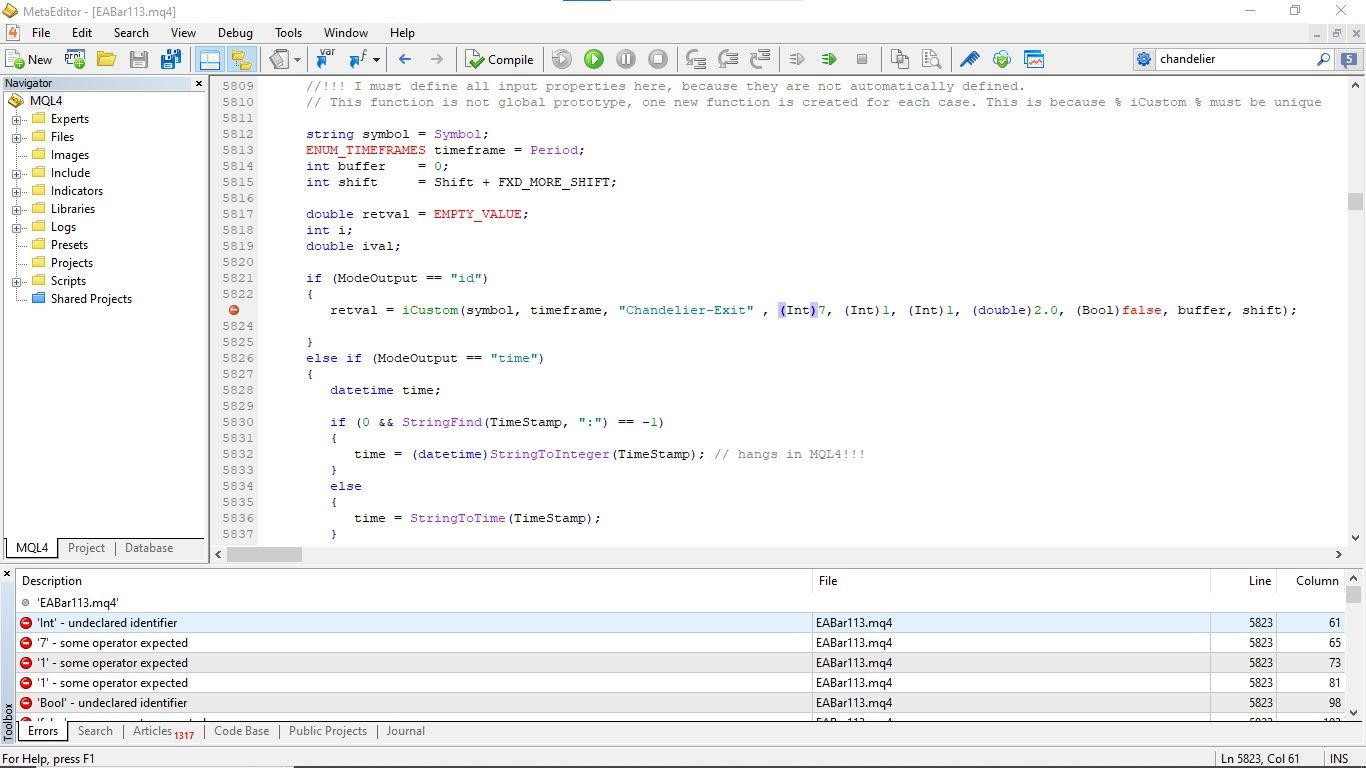Click the MQL5 Cloud Protector shield icon

[x=1002, y=59]
